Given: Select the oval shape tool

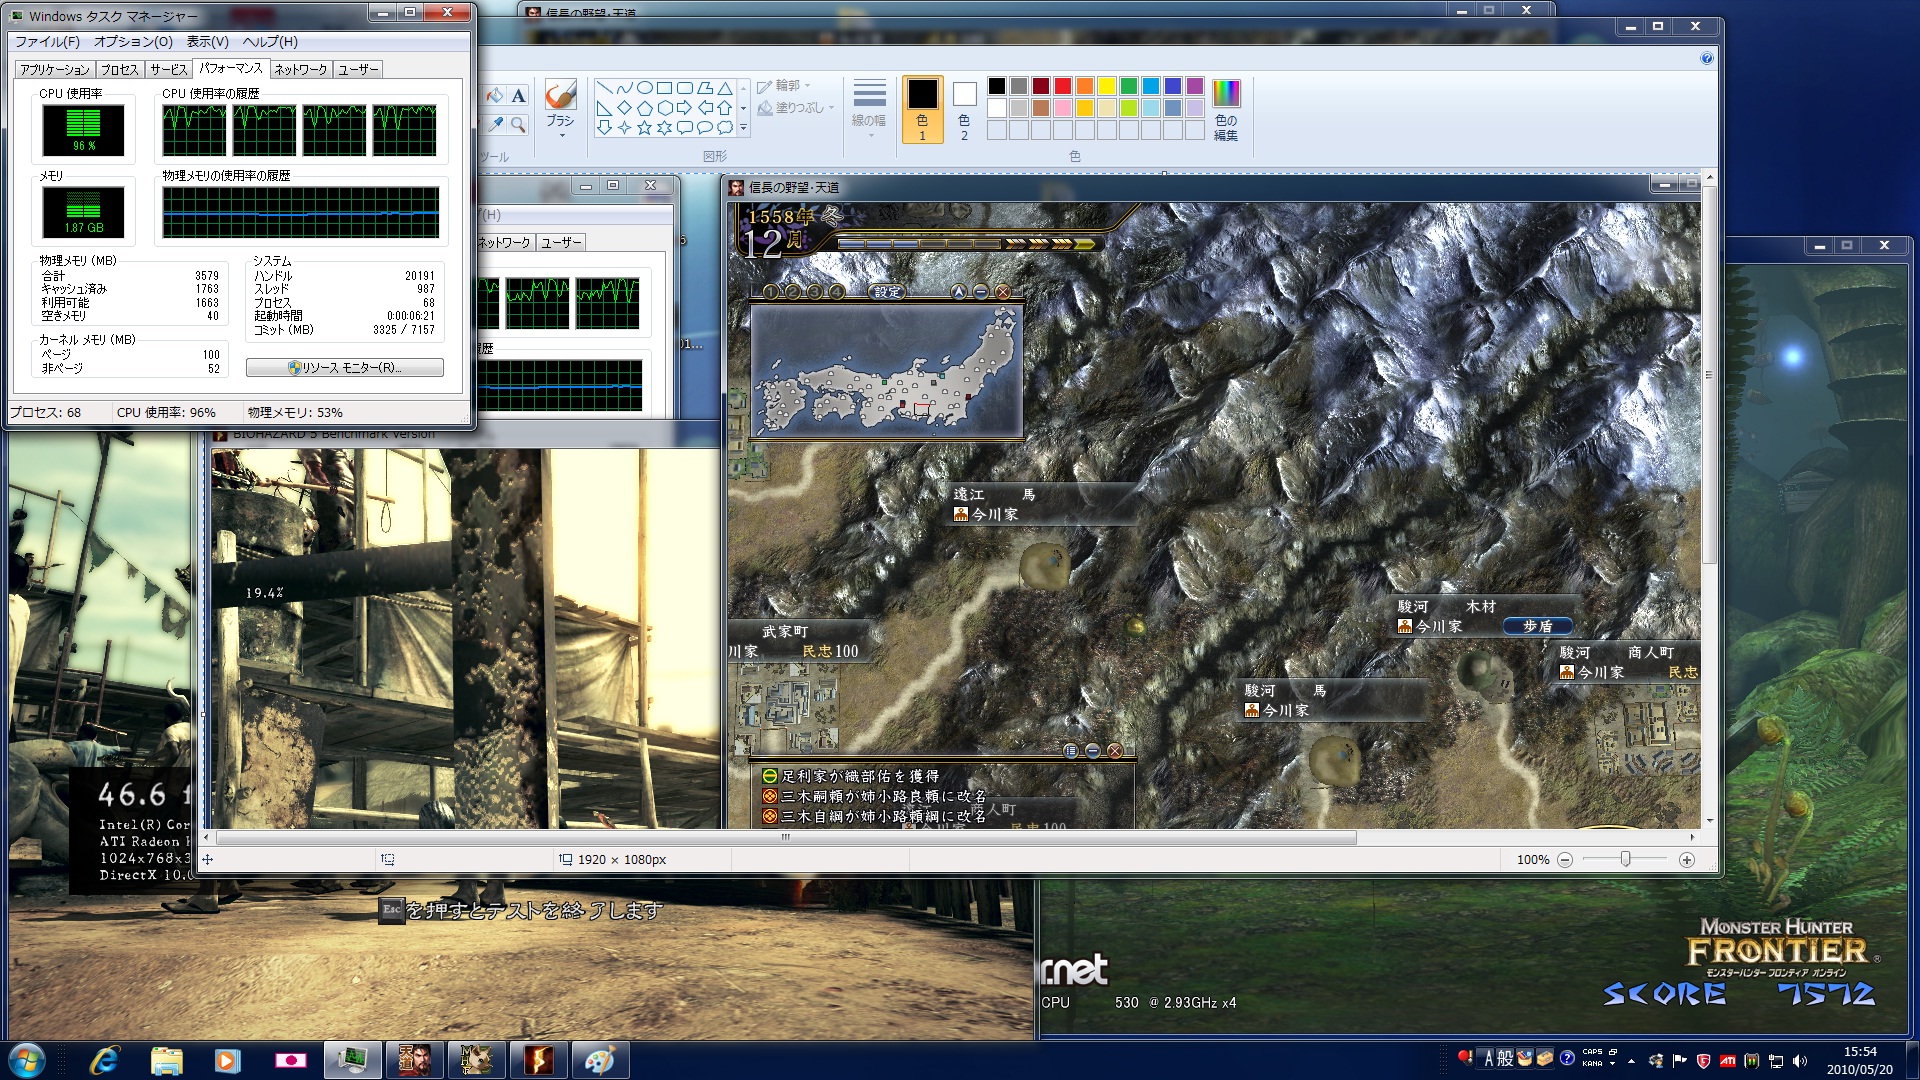Looking at the screenshot, I should pyautogui.click(x=644, y=88).
